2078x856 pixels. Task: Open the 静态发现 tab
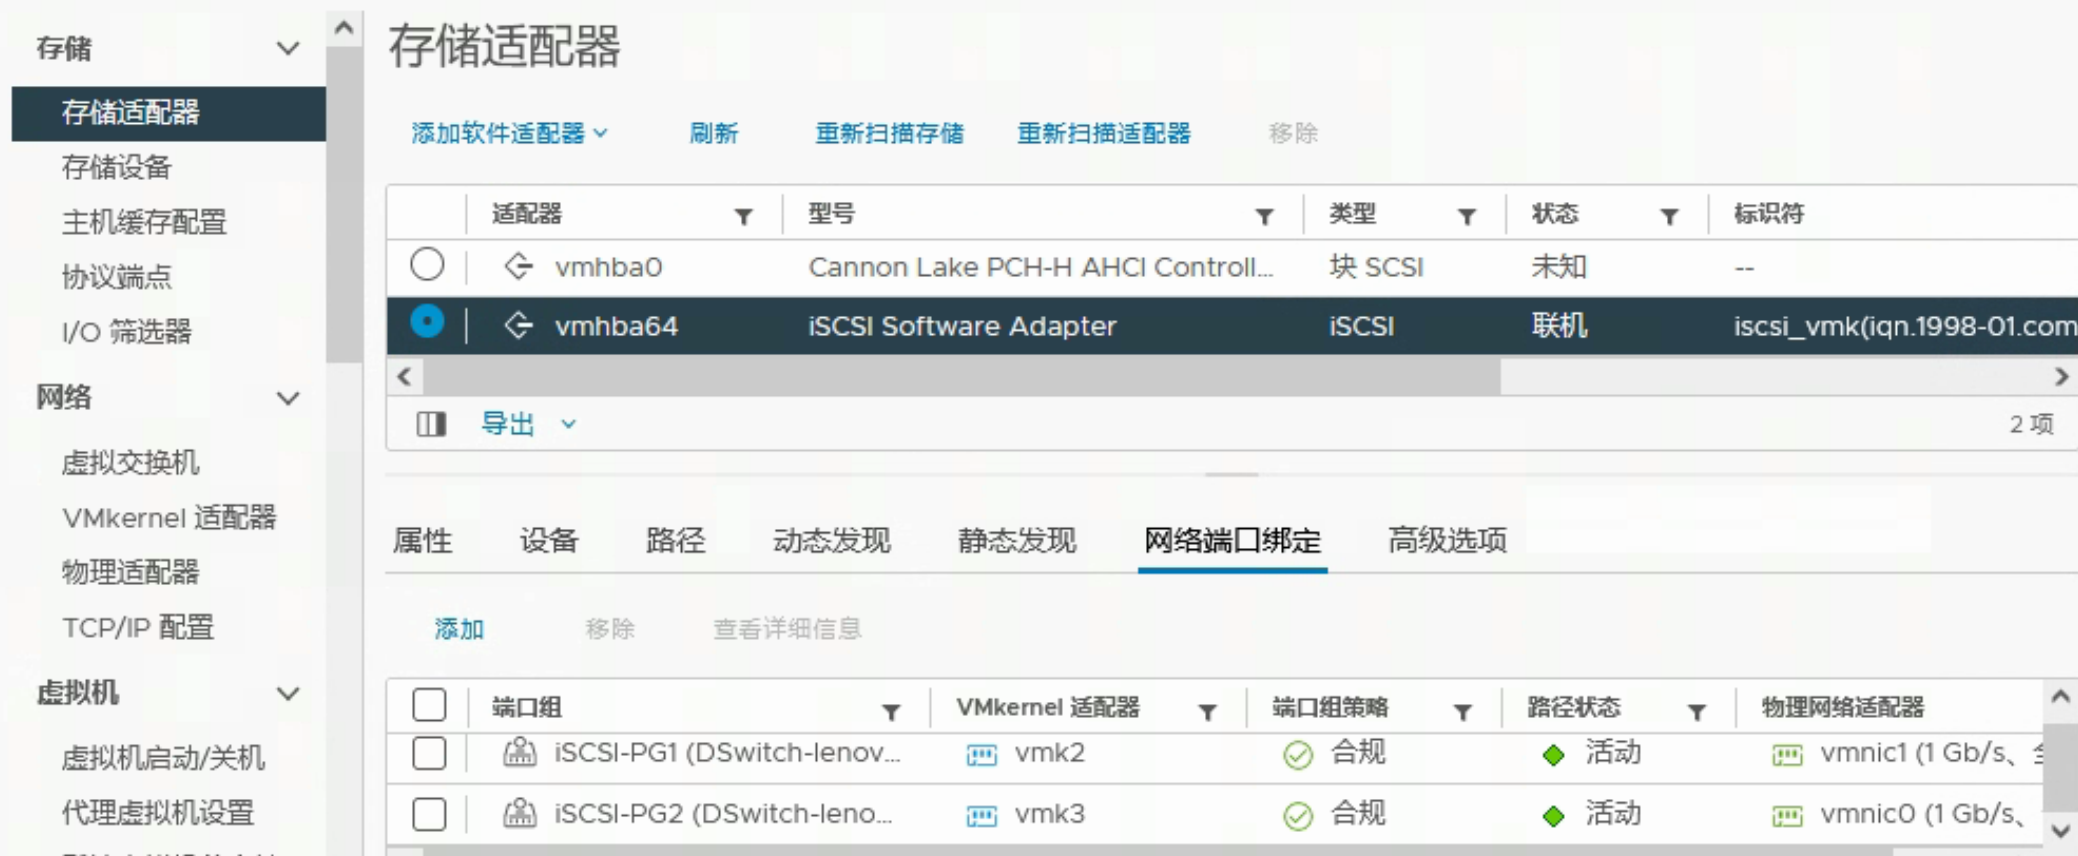(x=1017, y=540)
